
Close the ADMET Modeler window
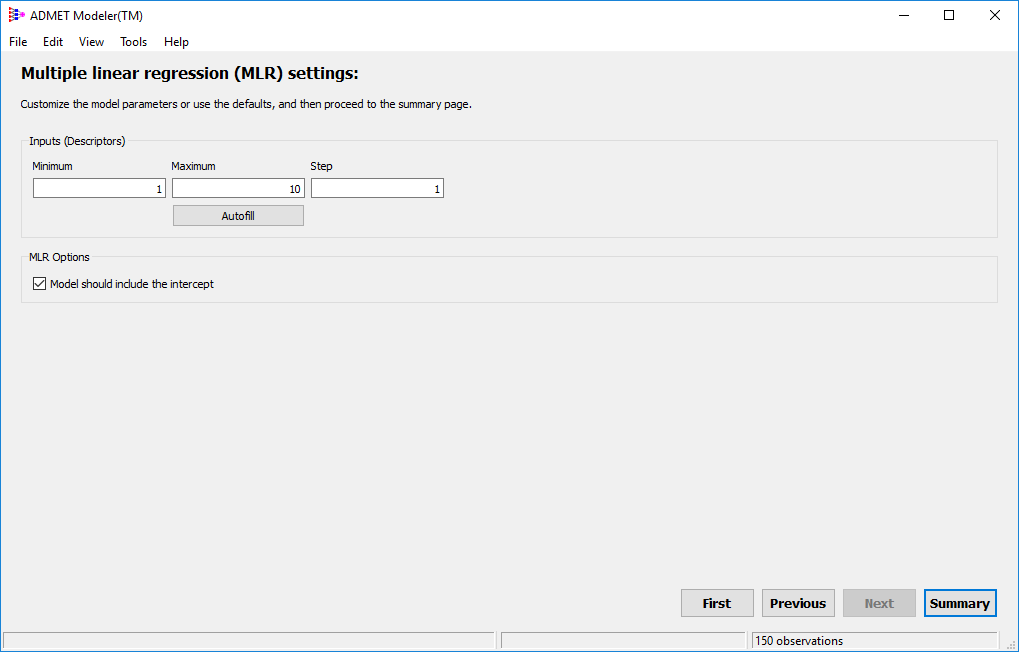click(x=994, y=15)
